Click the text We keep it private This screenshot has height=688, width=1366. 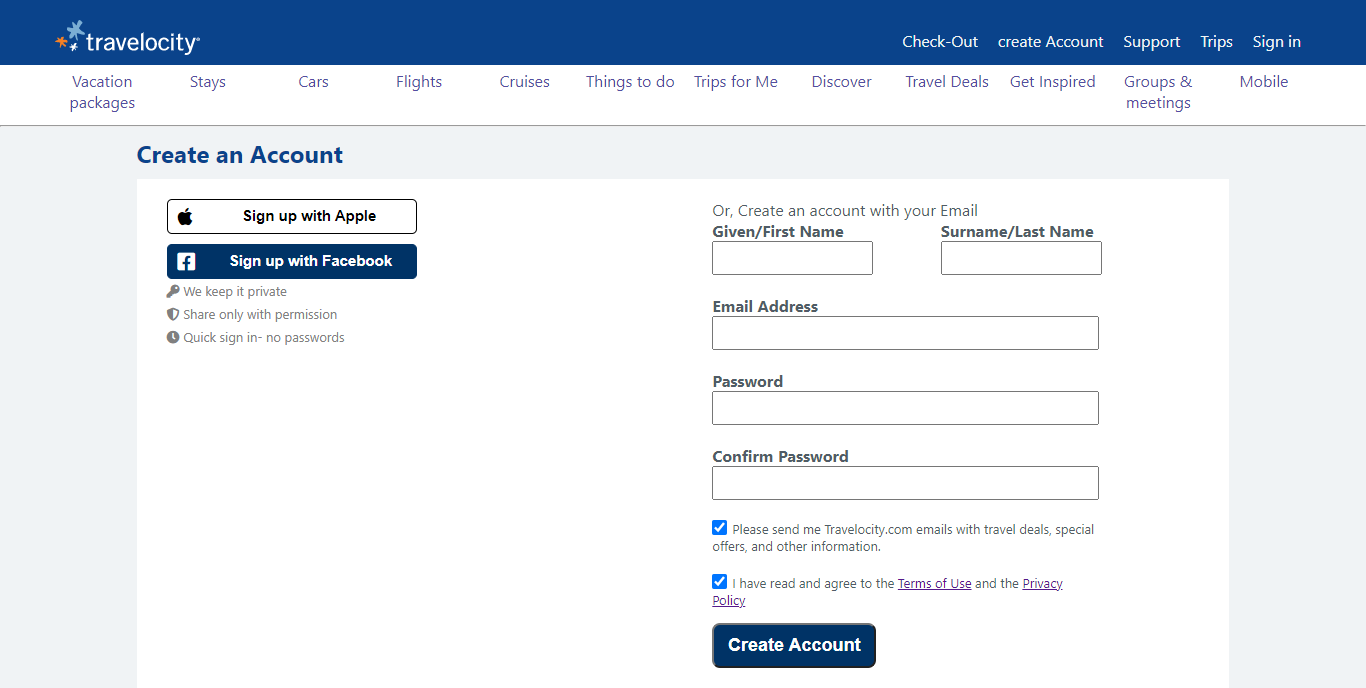pyautogui.click(x=235, y=292)
